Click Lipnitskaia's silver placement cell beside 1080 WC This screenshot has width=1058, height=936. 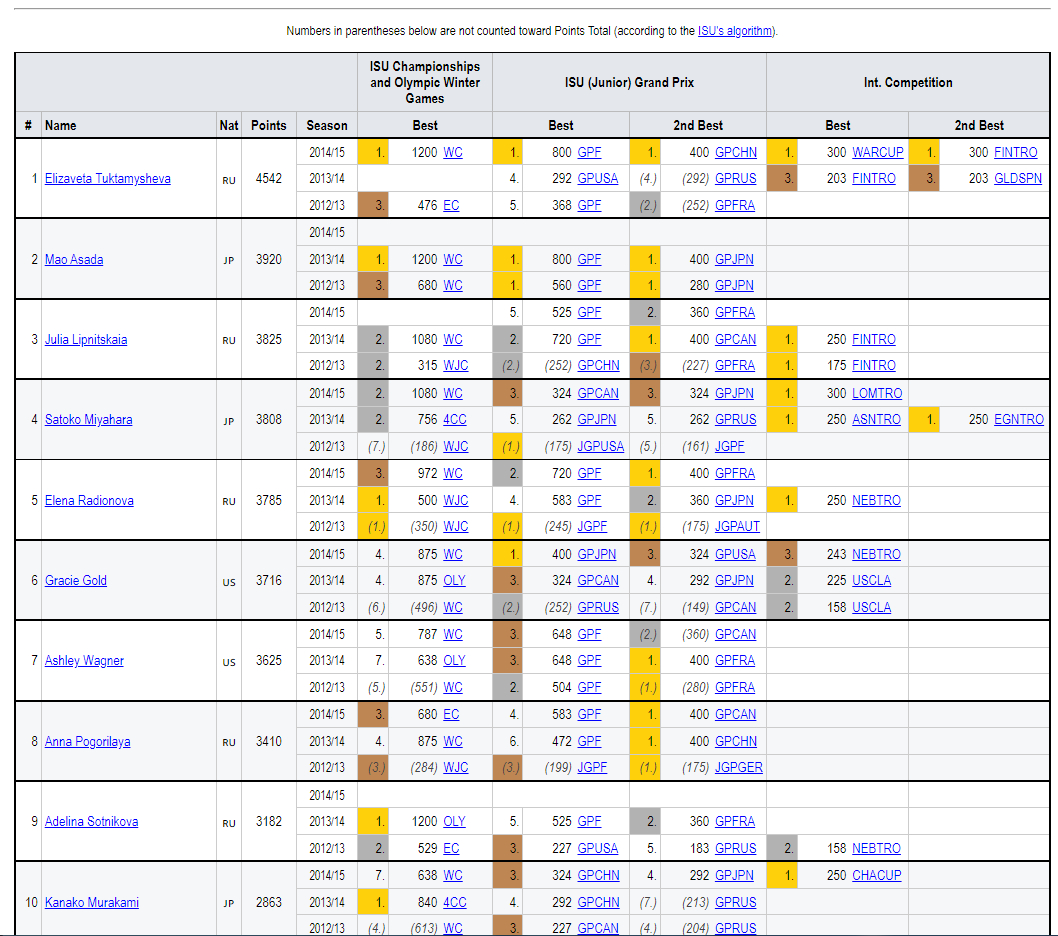pyautogui.click(x=373, y=339)
